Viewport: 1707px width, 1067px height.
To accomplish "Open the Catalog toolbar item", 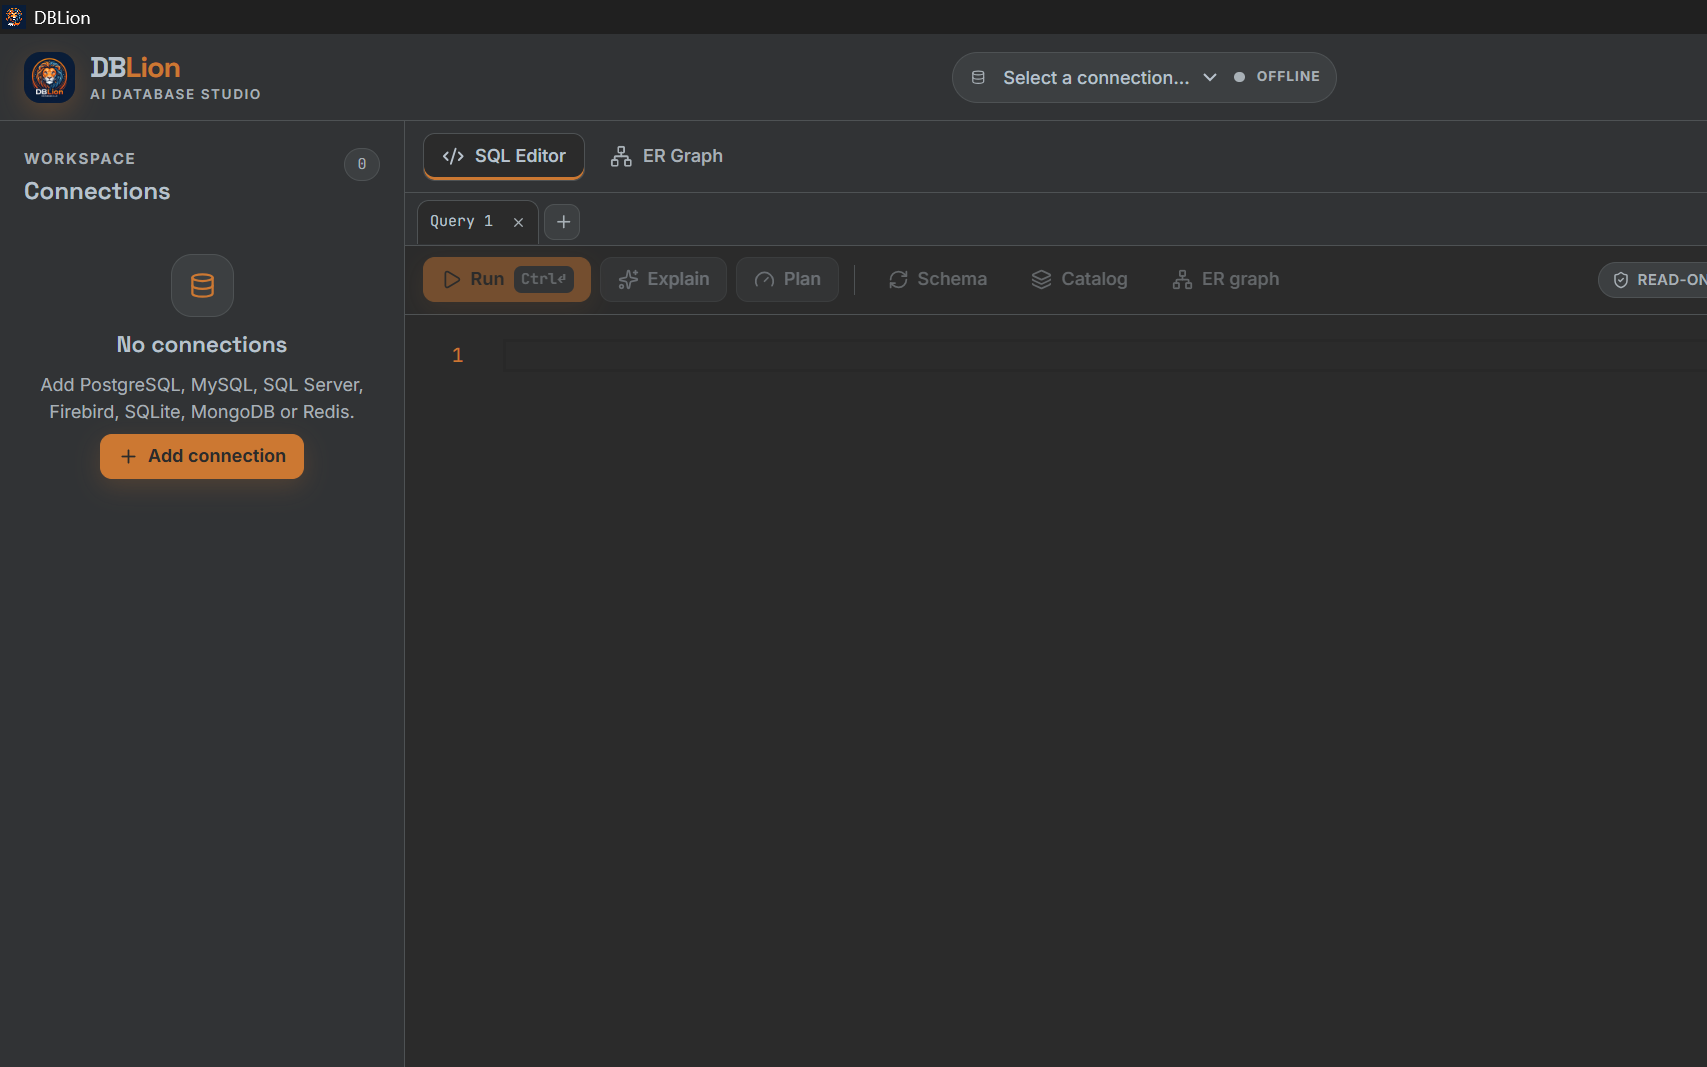I will [x=1080, y=279].
